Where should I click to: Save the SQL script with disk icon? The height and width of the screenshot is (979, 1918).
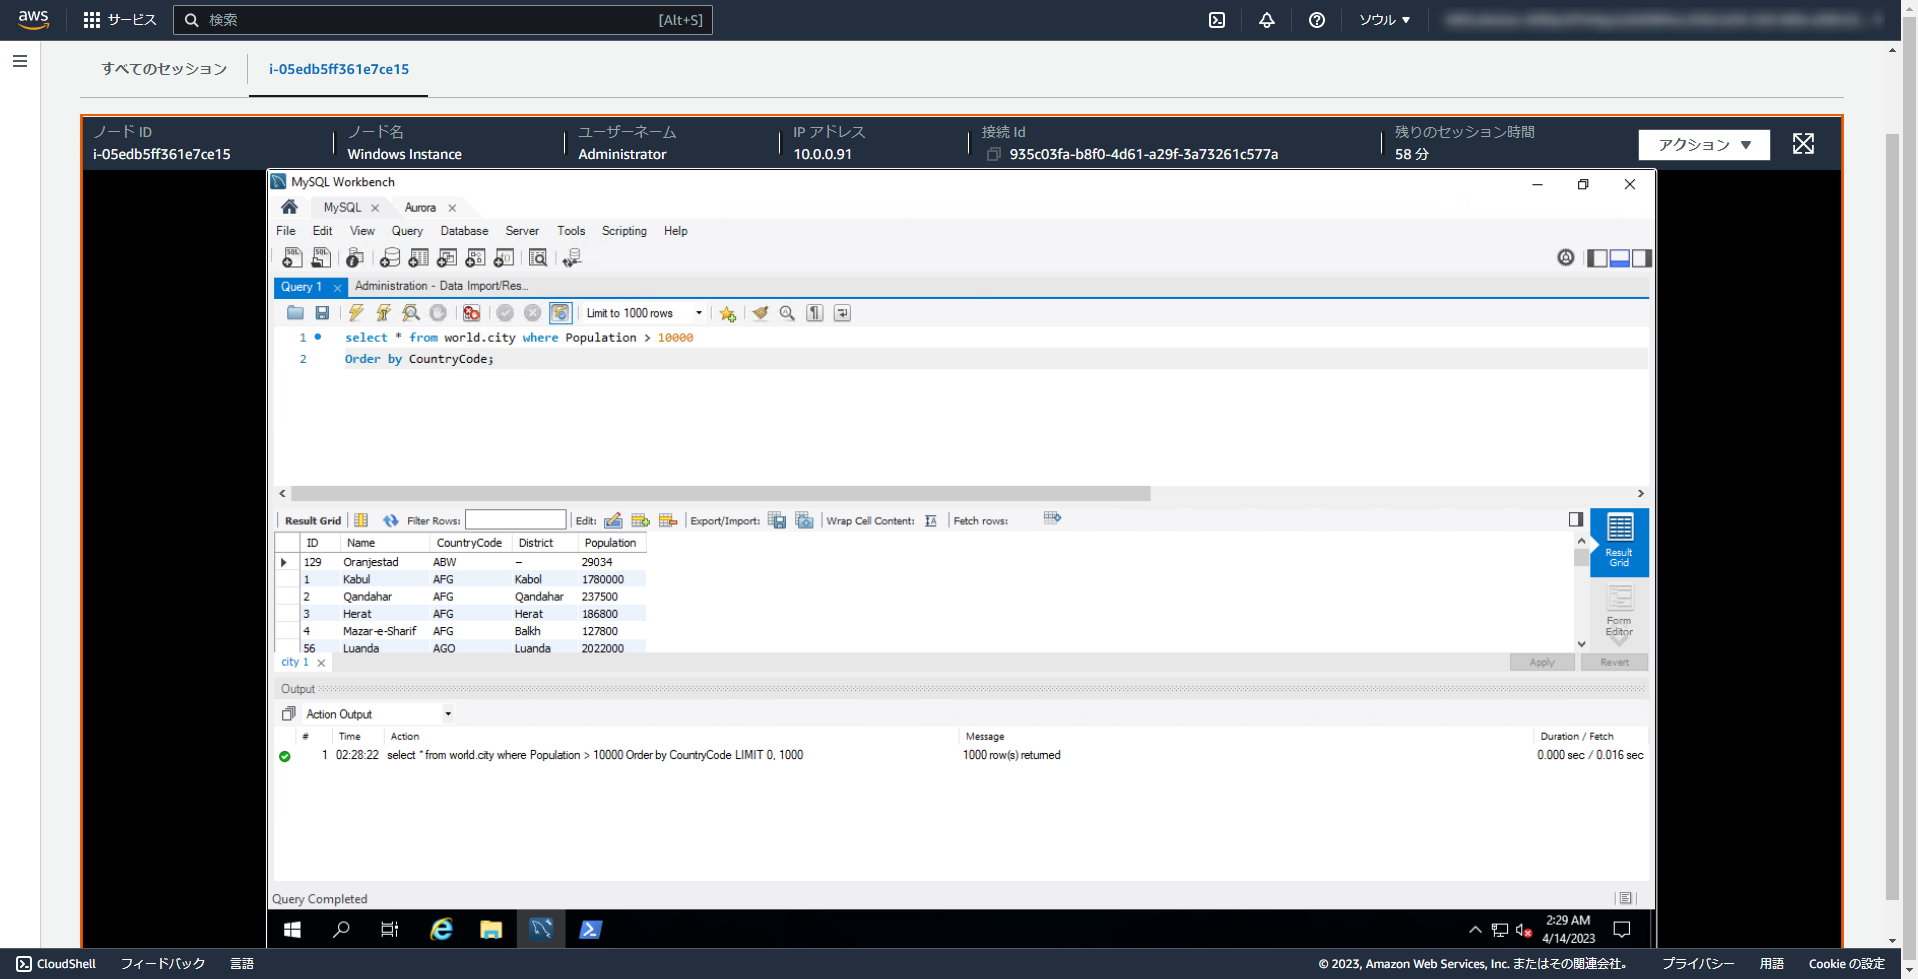[x=322, y=313]
